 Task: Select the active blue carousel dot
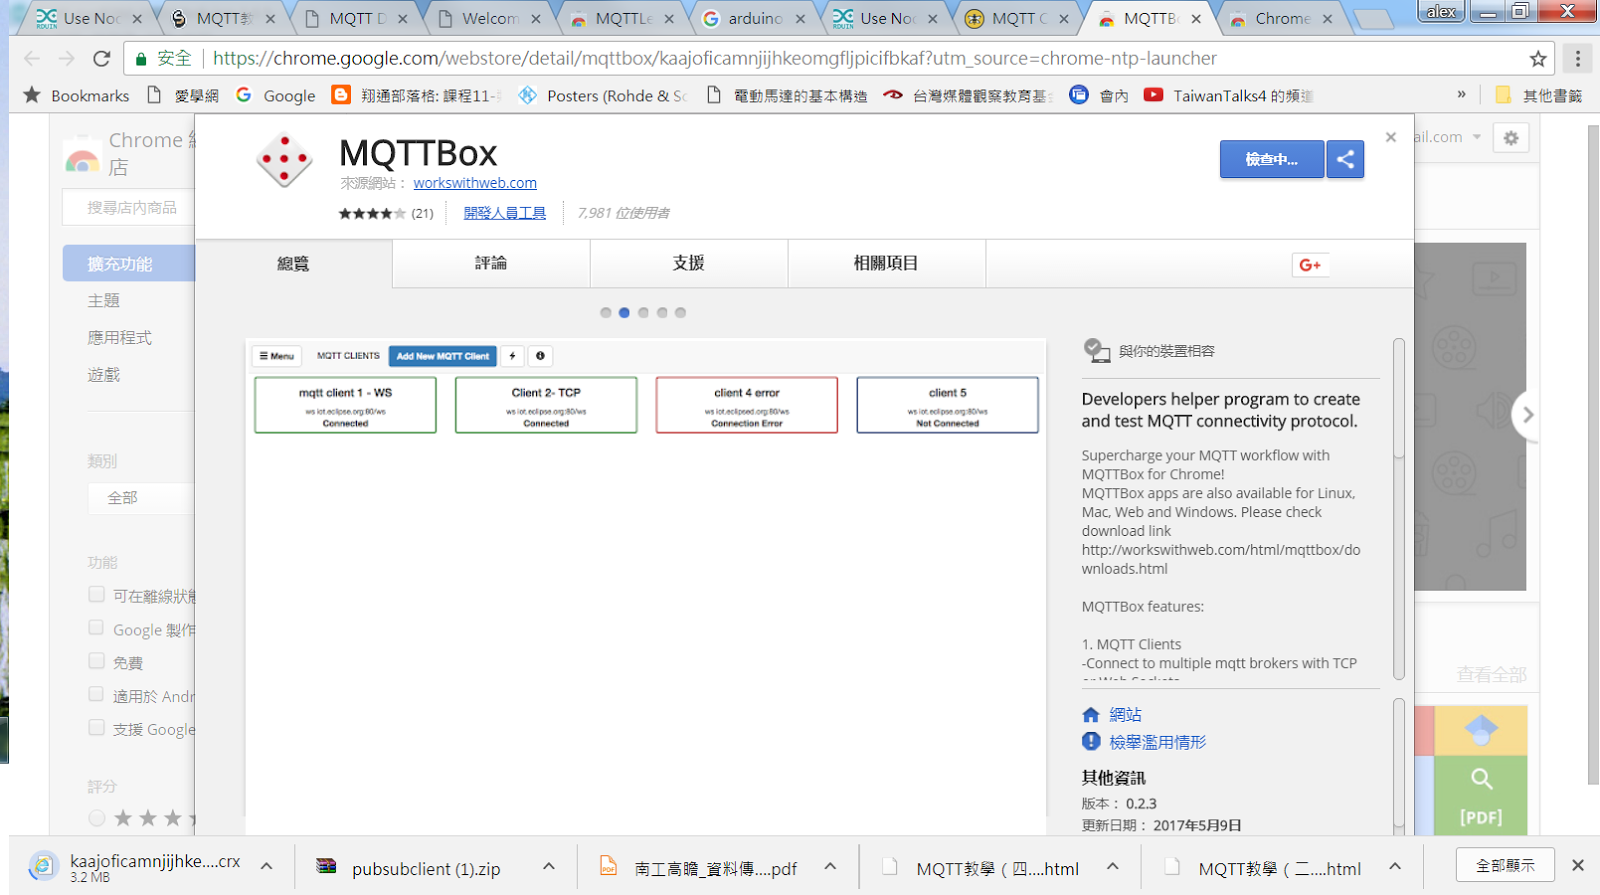[624, 313]
